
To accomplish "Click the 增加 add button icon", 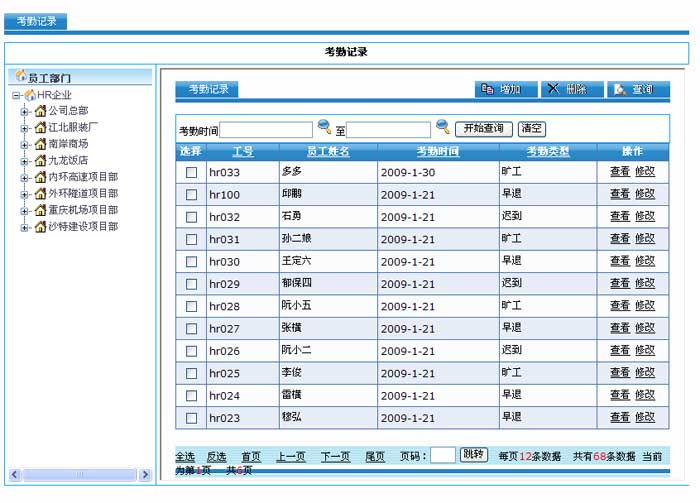I will coord(487,89).
